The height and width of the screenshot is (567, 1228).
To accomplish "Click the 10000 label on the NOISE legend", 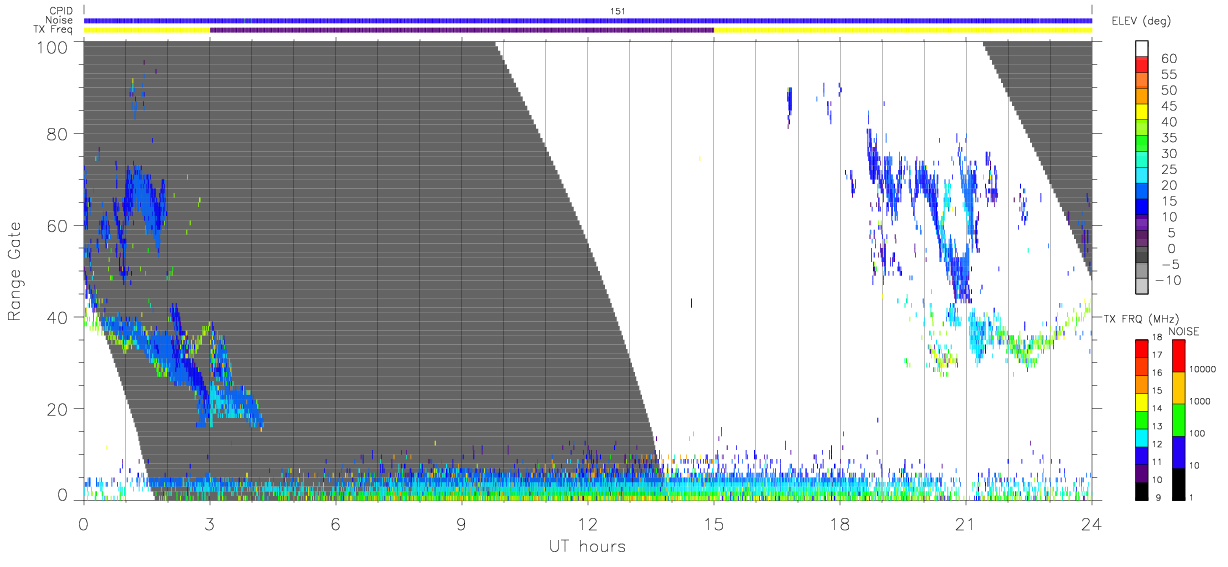I will tap(1205, 369).
